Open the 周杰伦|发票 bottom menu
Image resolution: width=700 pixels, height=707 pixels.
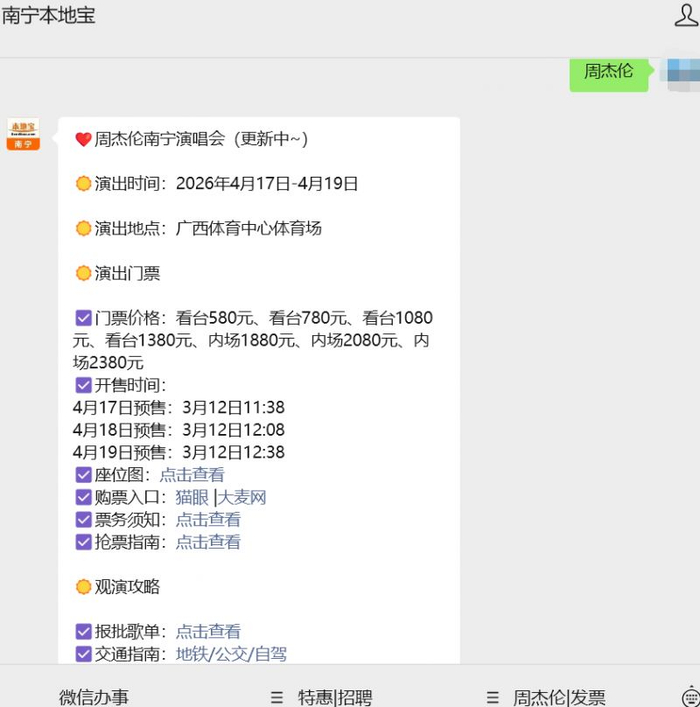pyautogui.click(x=559, y=697)
